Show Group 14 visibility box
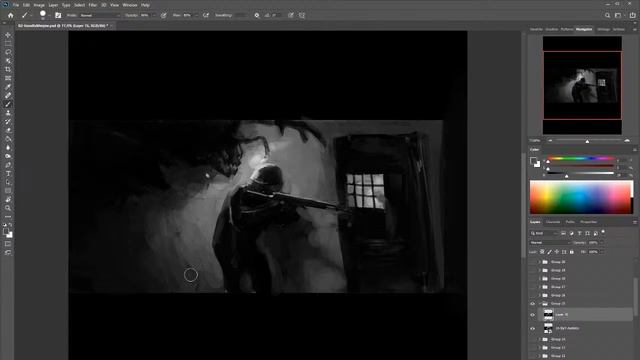The height and width of the screenshot is (360, 640). coord(532,339)
